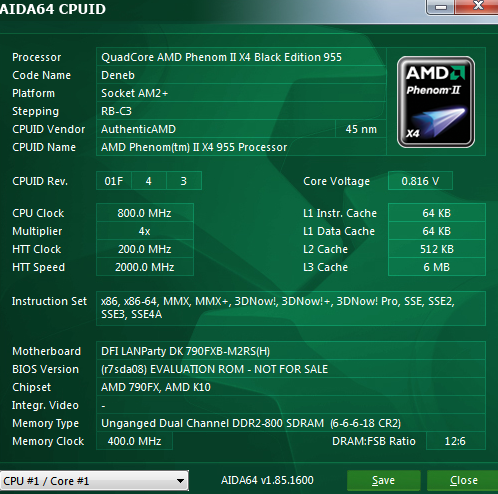498x494 pixels.
Task: Click the CPUID Rev. value '4'
Action: click(x=149, y=181)
